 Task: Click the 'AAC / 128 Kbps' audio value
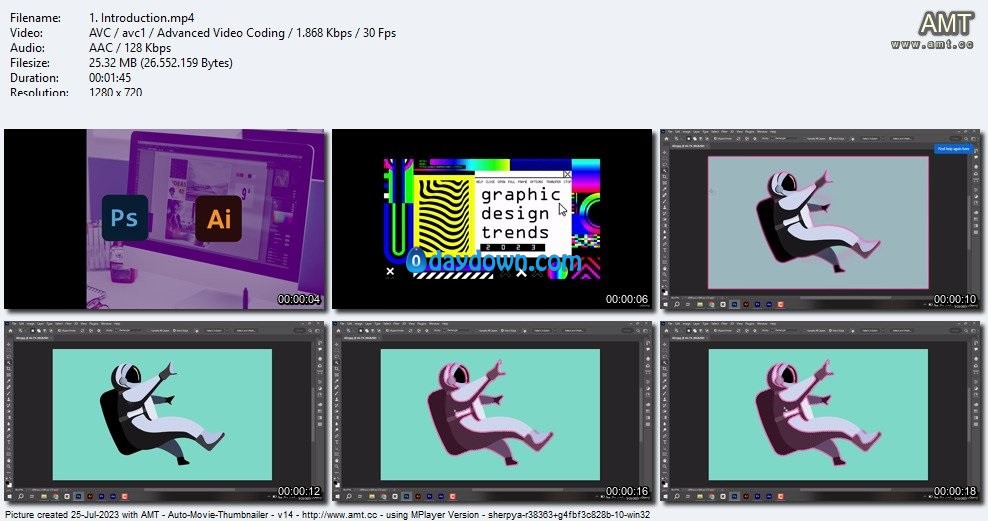pos(130,48)
